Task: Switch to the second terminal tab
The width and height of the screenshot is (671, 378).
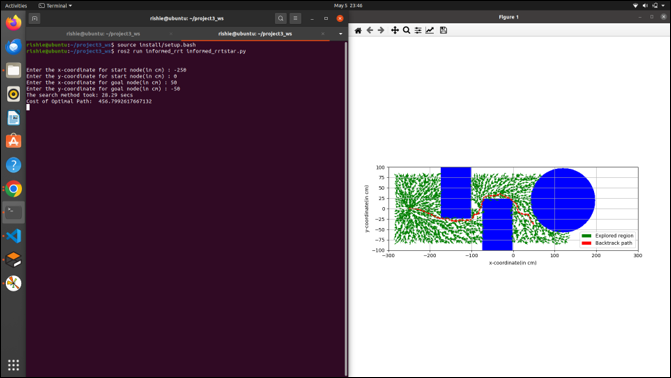Action: [255, 33]
